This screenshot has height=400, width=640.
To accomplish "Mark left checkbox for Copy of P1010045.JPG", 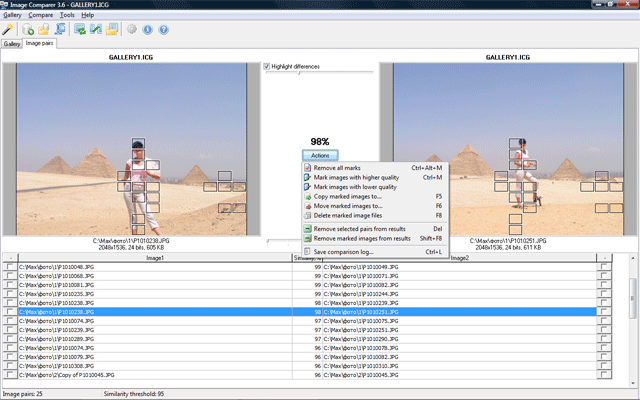I will coord(10,375).
